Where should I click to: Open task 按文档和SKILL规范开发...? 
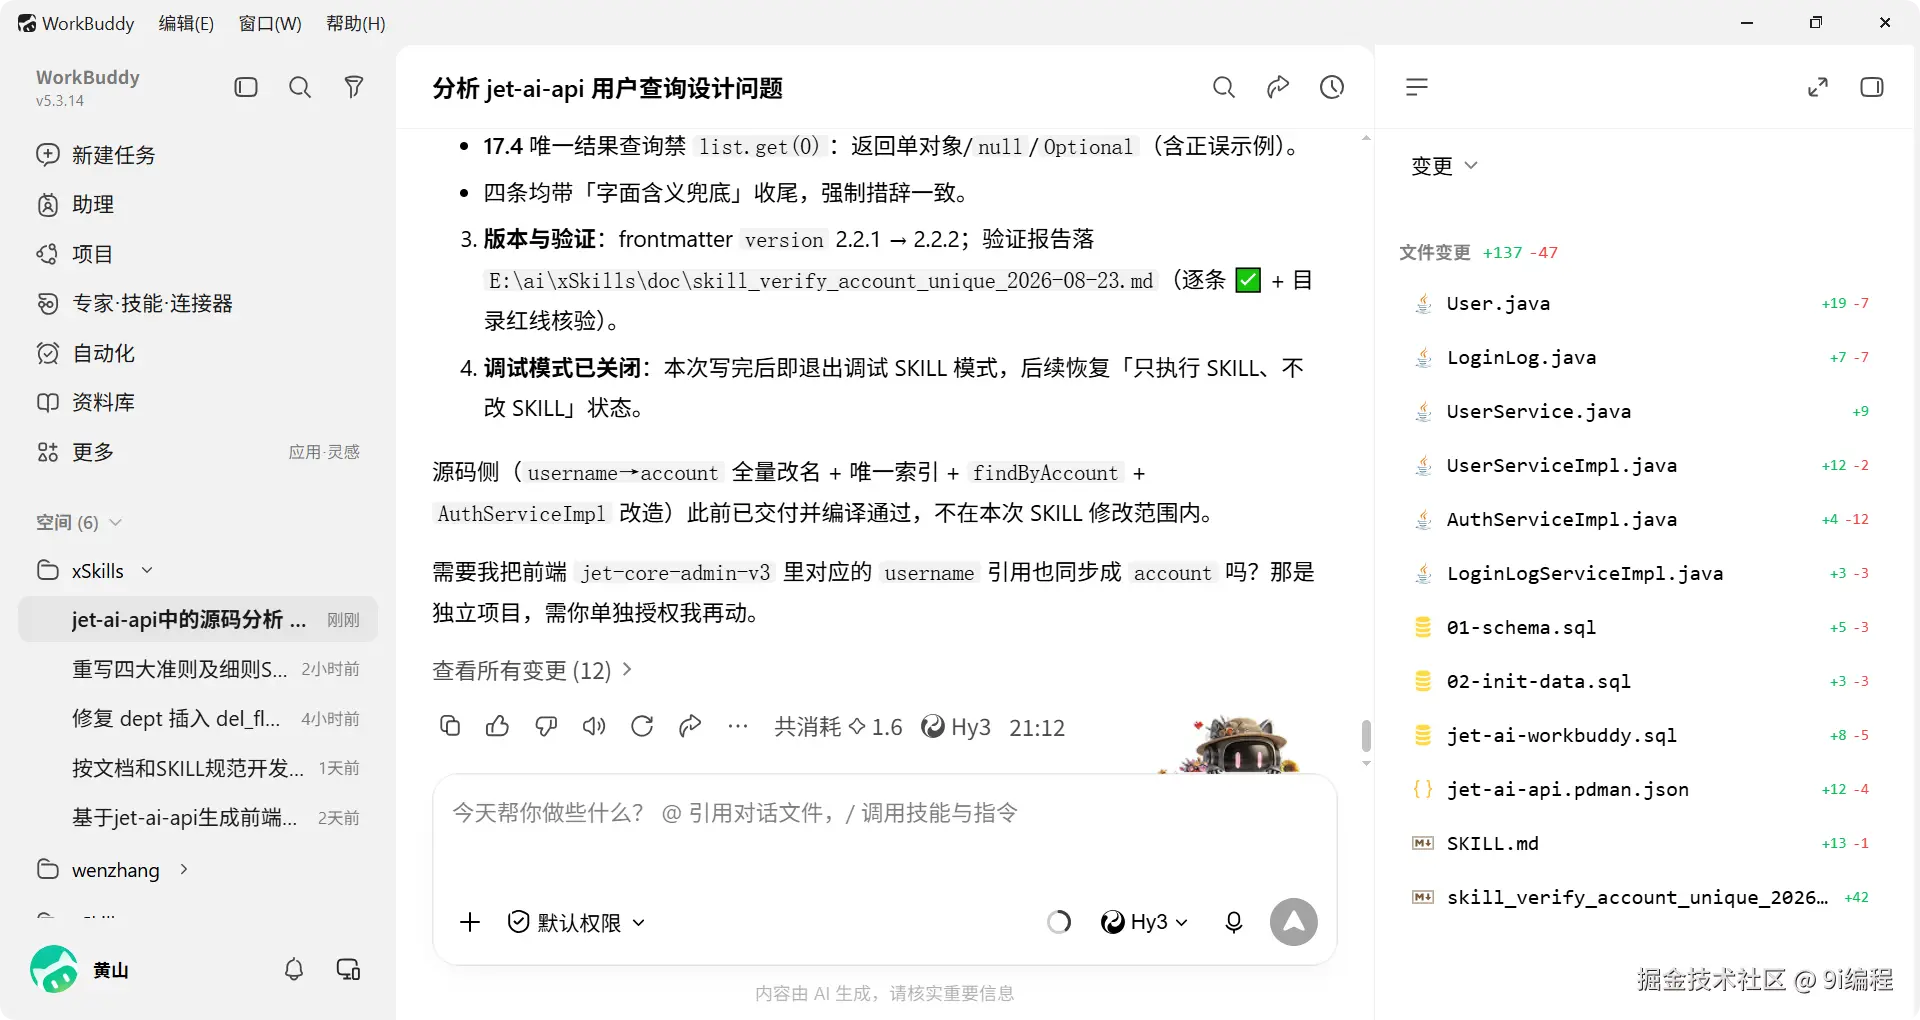tap(198, 768)
